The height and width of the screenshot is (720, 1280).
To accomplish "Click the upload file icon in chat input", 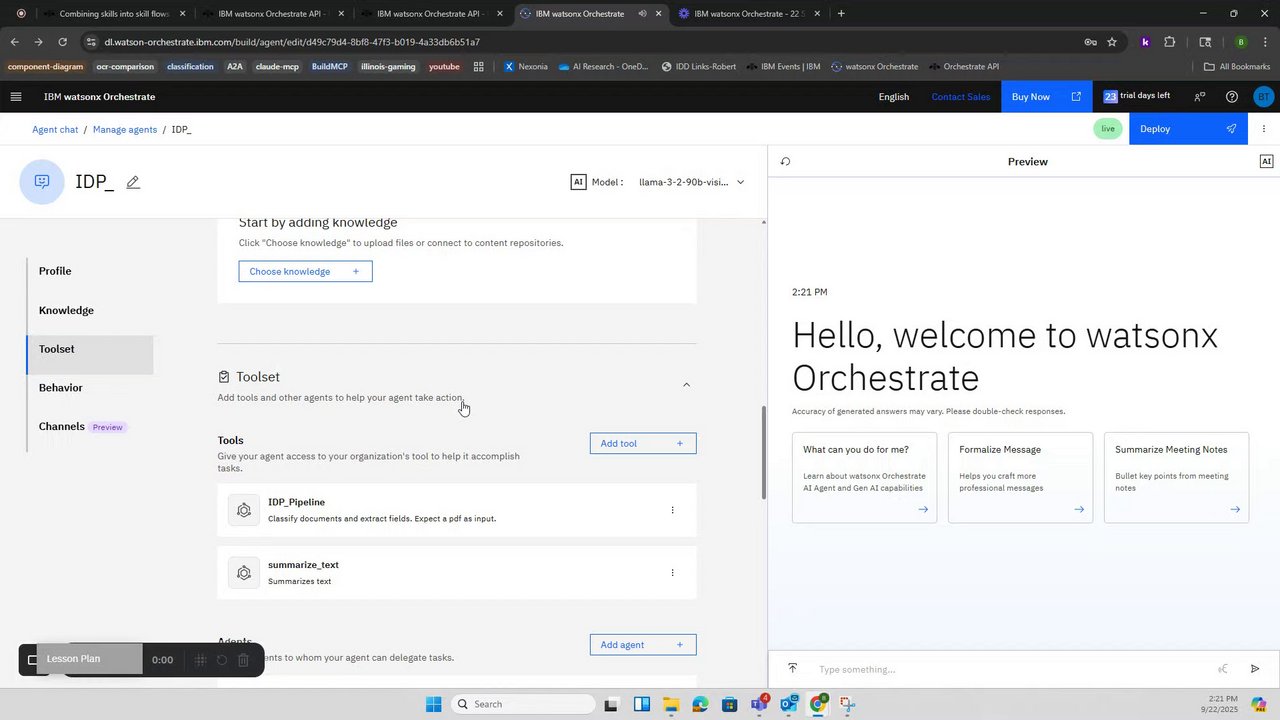I will pos(792,668).
